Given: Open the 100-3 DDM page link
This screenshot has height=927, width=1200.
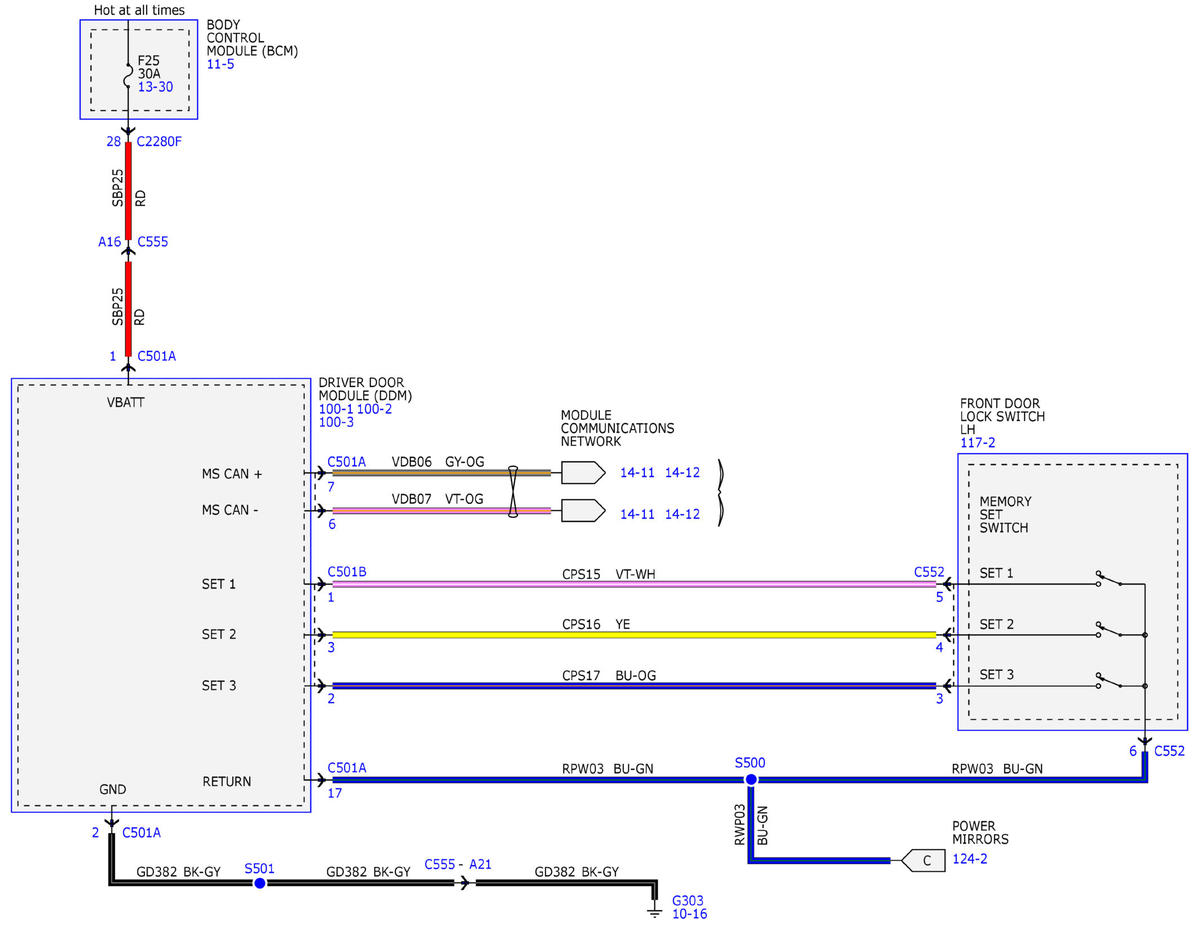Looking at the screenshot, I should tap(336, 422).
